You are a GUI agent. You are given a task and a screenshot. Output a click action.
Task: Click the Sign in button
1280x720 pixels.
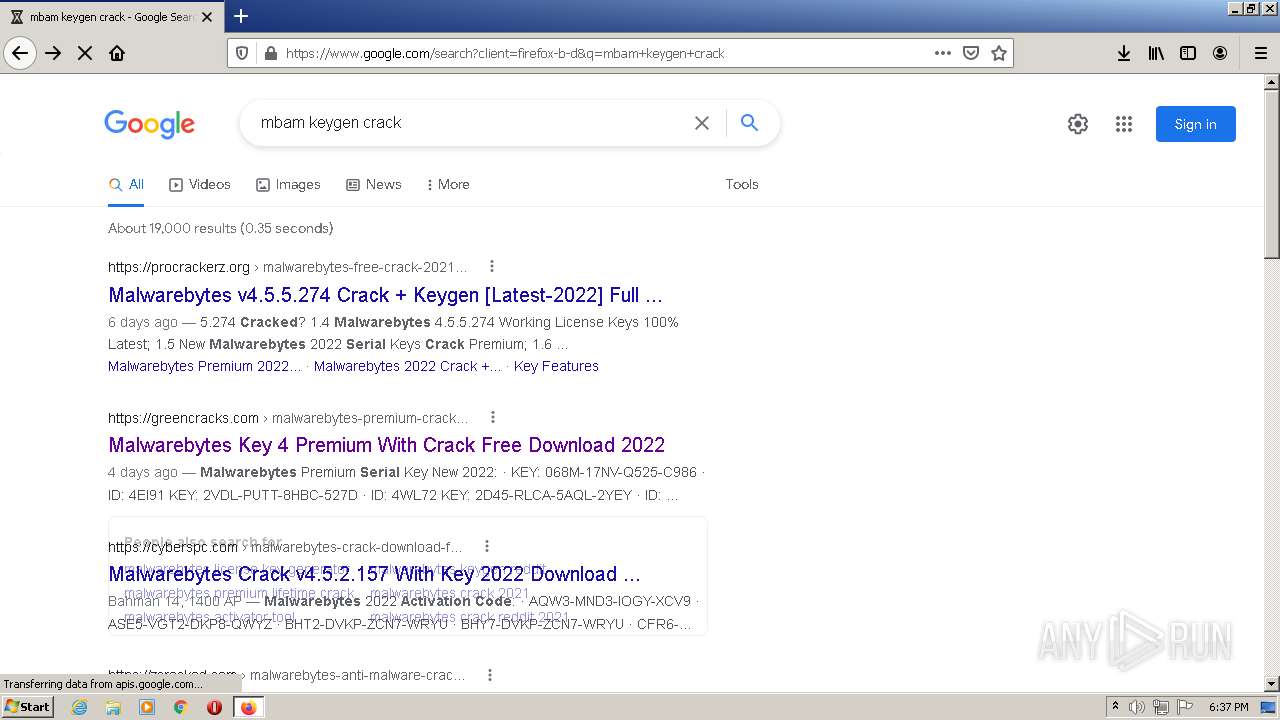(1196, 124)
